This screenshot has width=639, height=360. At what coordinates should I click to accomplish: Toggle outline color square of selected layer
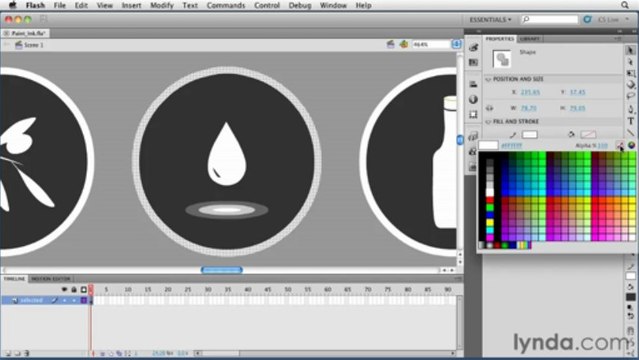[x=84, y=300]
